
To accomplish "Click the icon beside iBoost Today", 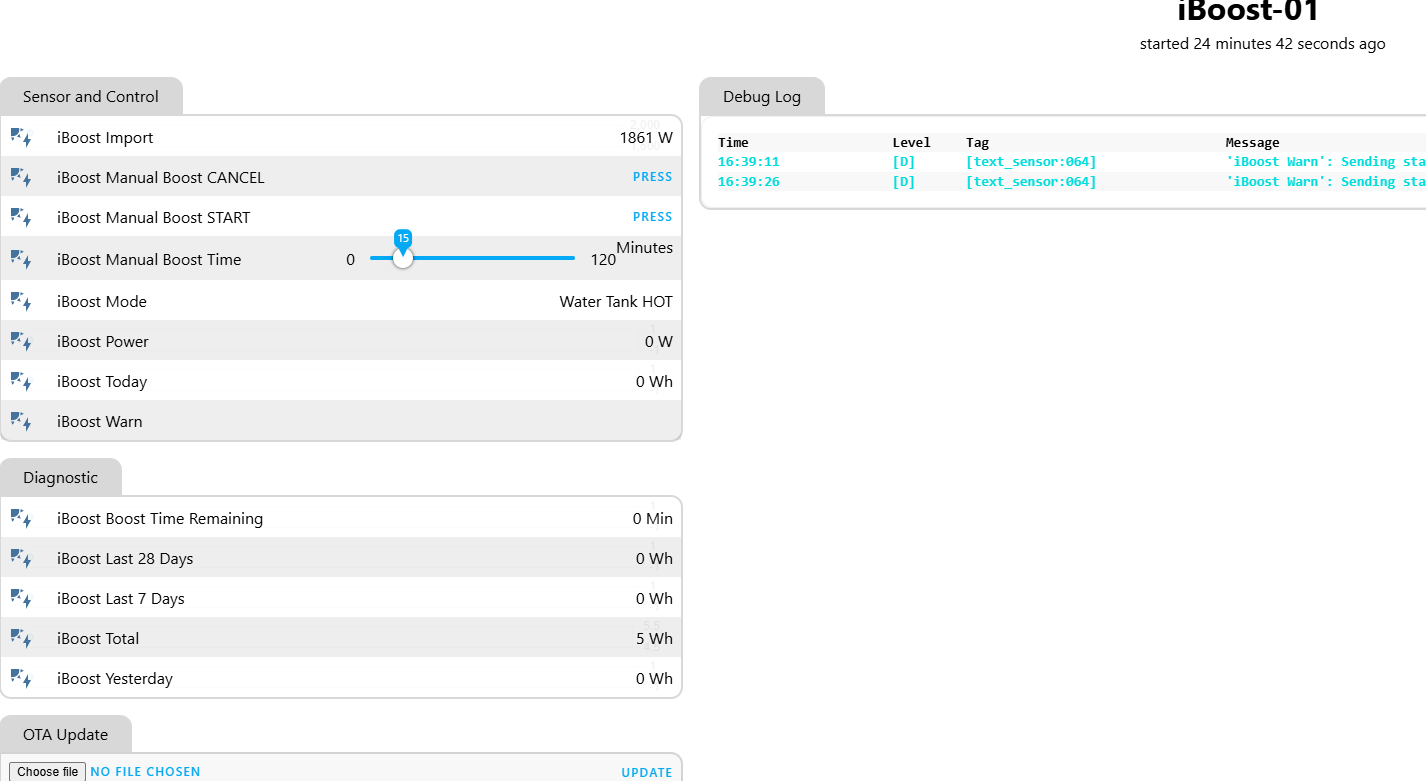I will click(21, 381).
